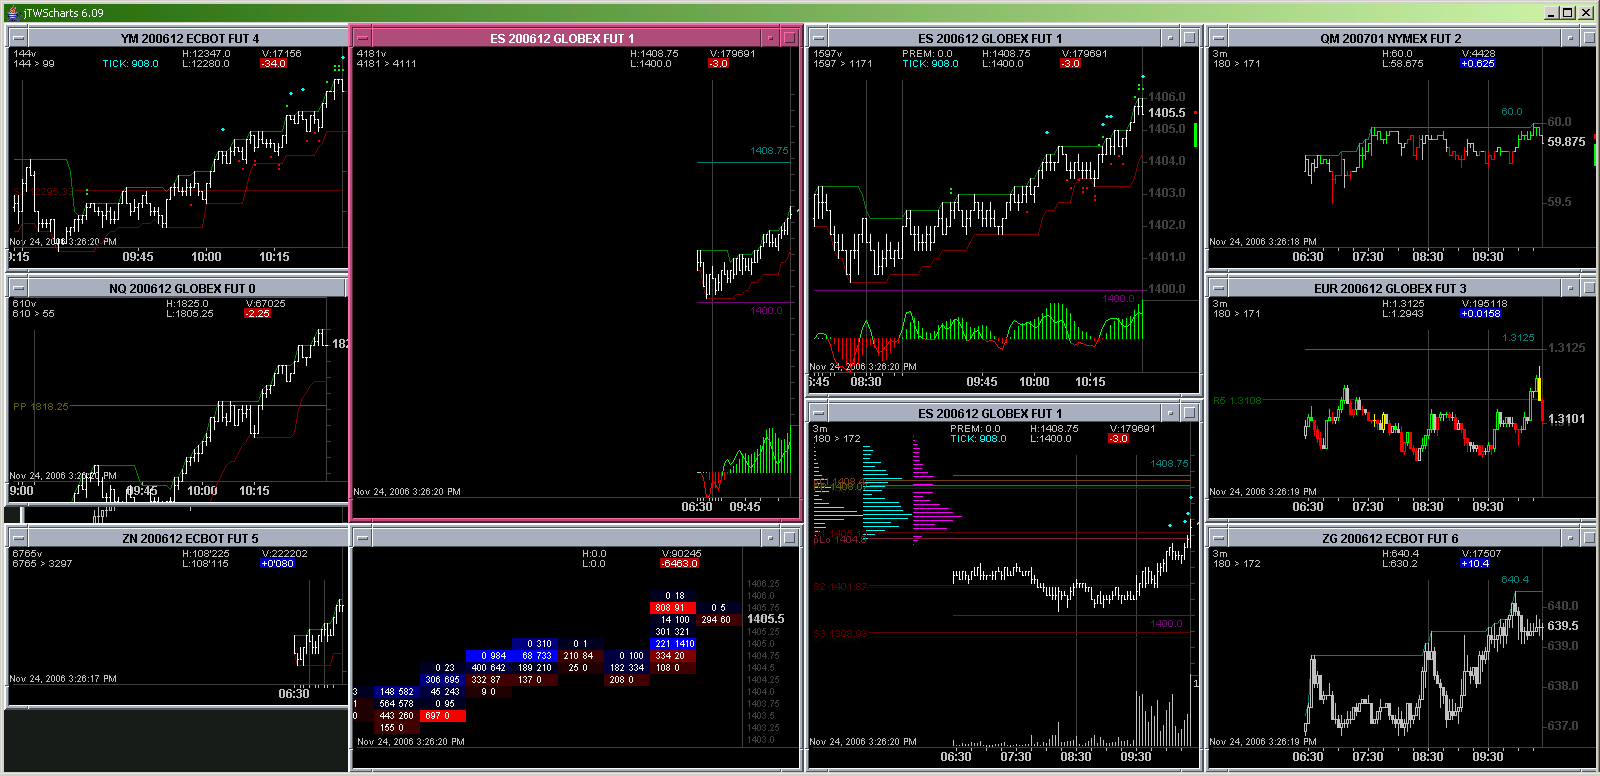Screen dimensions: 1600x776
Task: Open system menu of the price ladder window
Action: [x=363, y=537]
